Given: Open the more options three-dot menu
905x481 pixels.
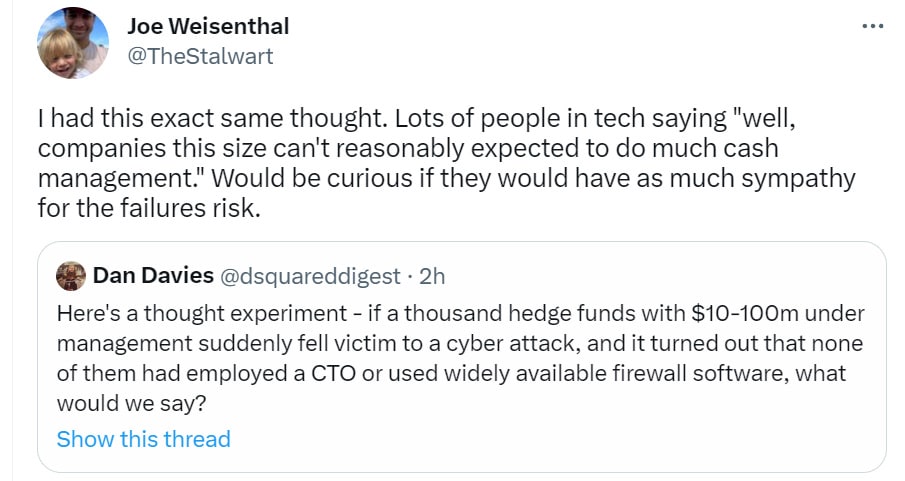Looking at the screenshot, I should pyautogui.click(x=873, y=25).
